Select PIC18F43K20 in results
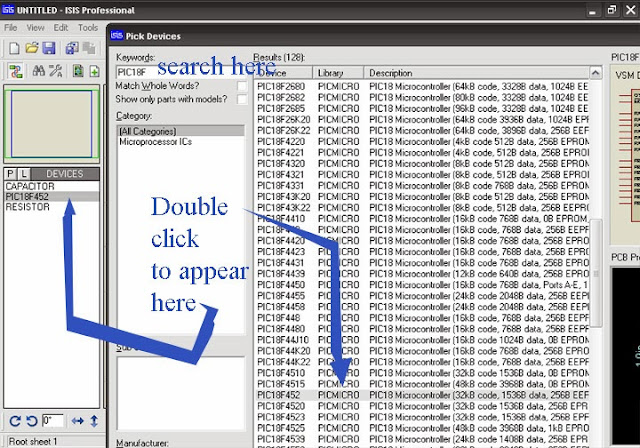The height and width of the screenshot is (448, 640). [422, 197]
